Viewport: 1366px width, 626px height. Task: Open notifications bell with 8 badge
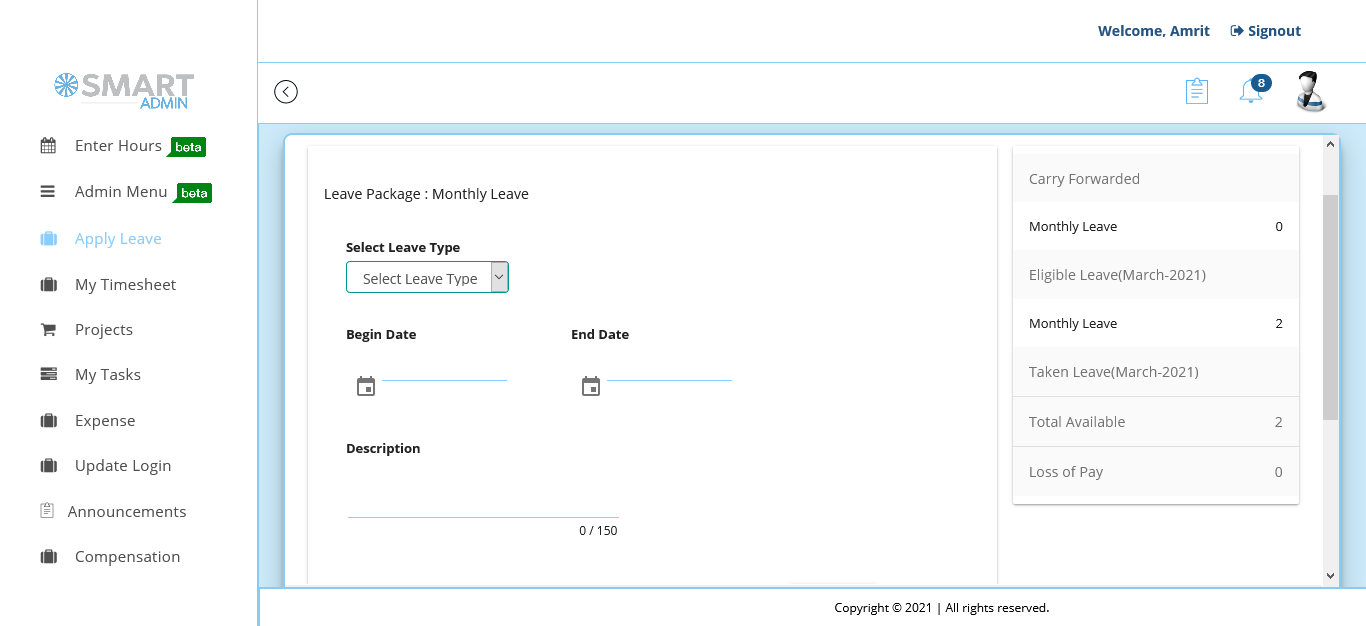click(1250, 91)
